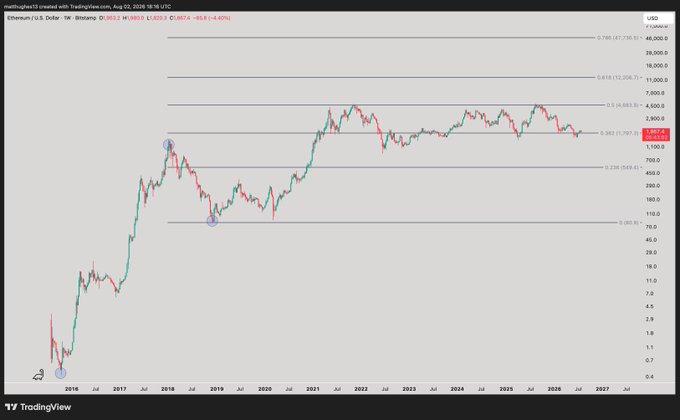This screenshot has height=420, width=680.
Task: Select the circle marker at the 2018 peak
Action: point(169,145)
